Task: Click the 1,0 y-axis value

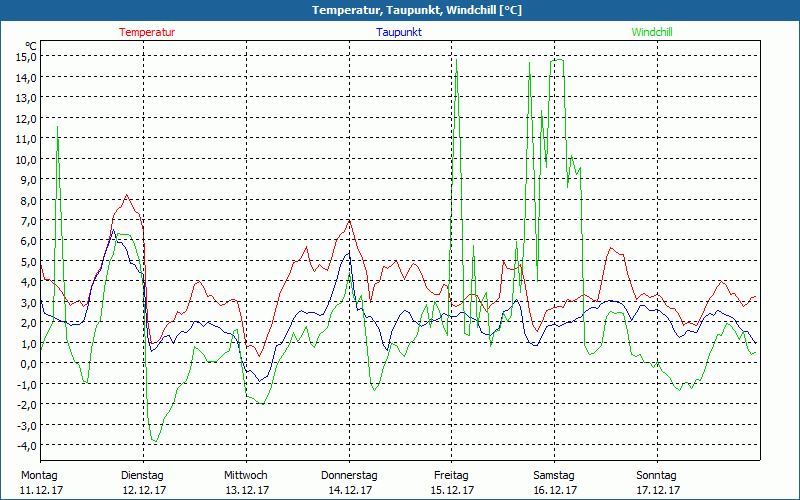Action: click(29, 343)
